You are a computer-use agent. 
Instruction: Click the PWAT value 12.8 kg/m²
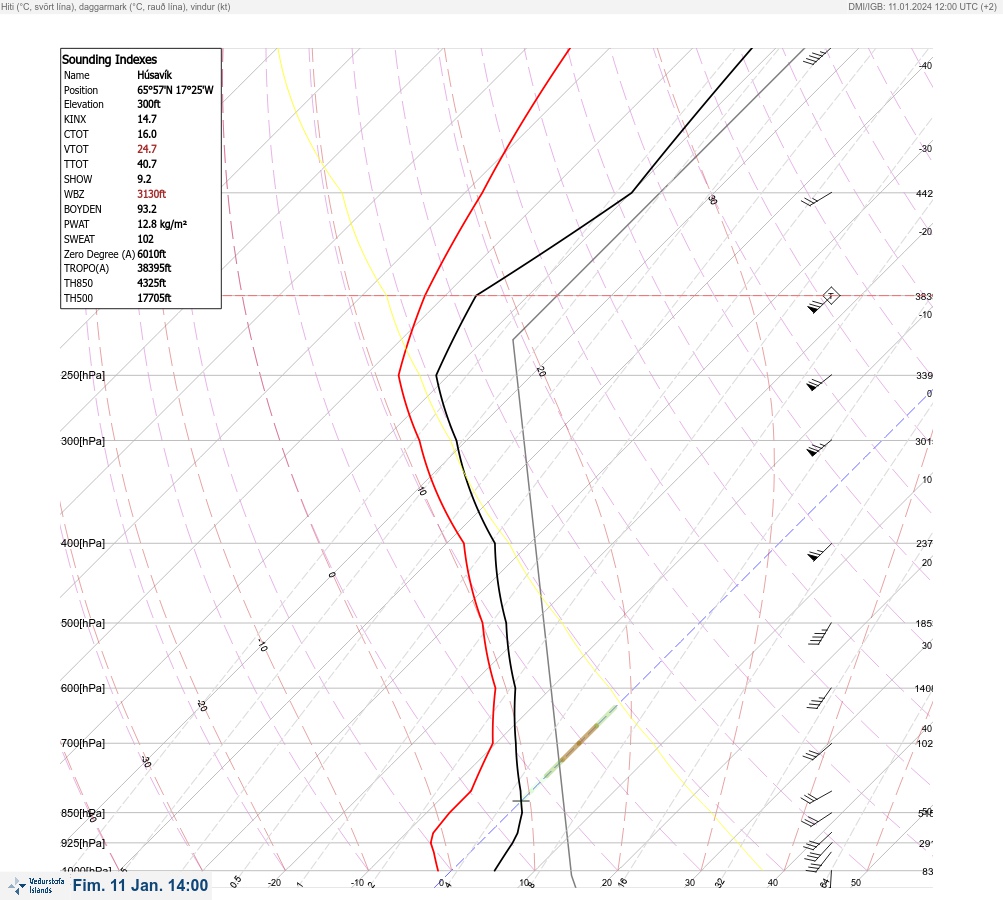[162, 224]
